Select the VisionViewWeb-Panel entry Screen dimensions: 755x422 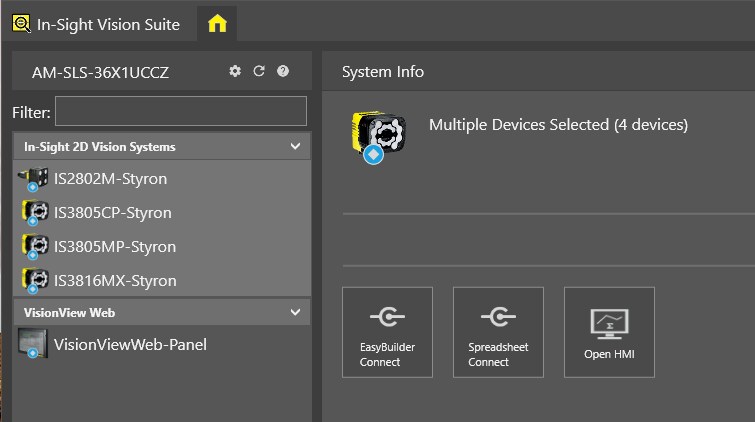(x=162, y=344)
